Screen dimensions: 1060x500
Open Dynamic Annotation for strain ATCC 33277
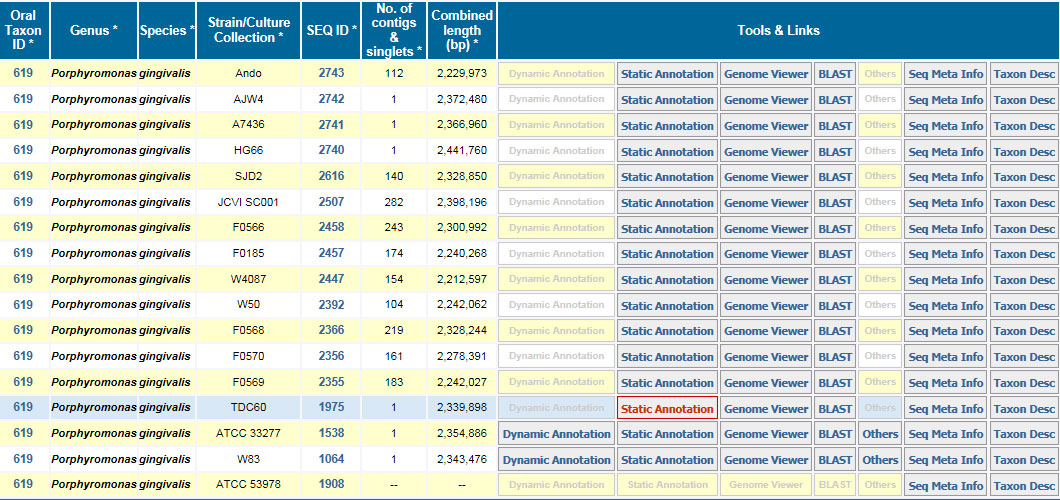click(556, 434)
